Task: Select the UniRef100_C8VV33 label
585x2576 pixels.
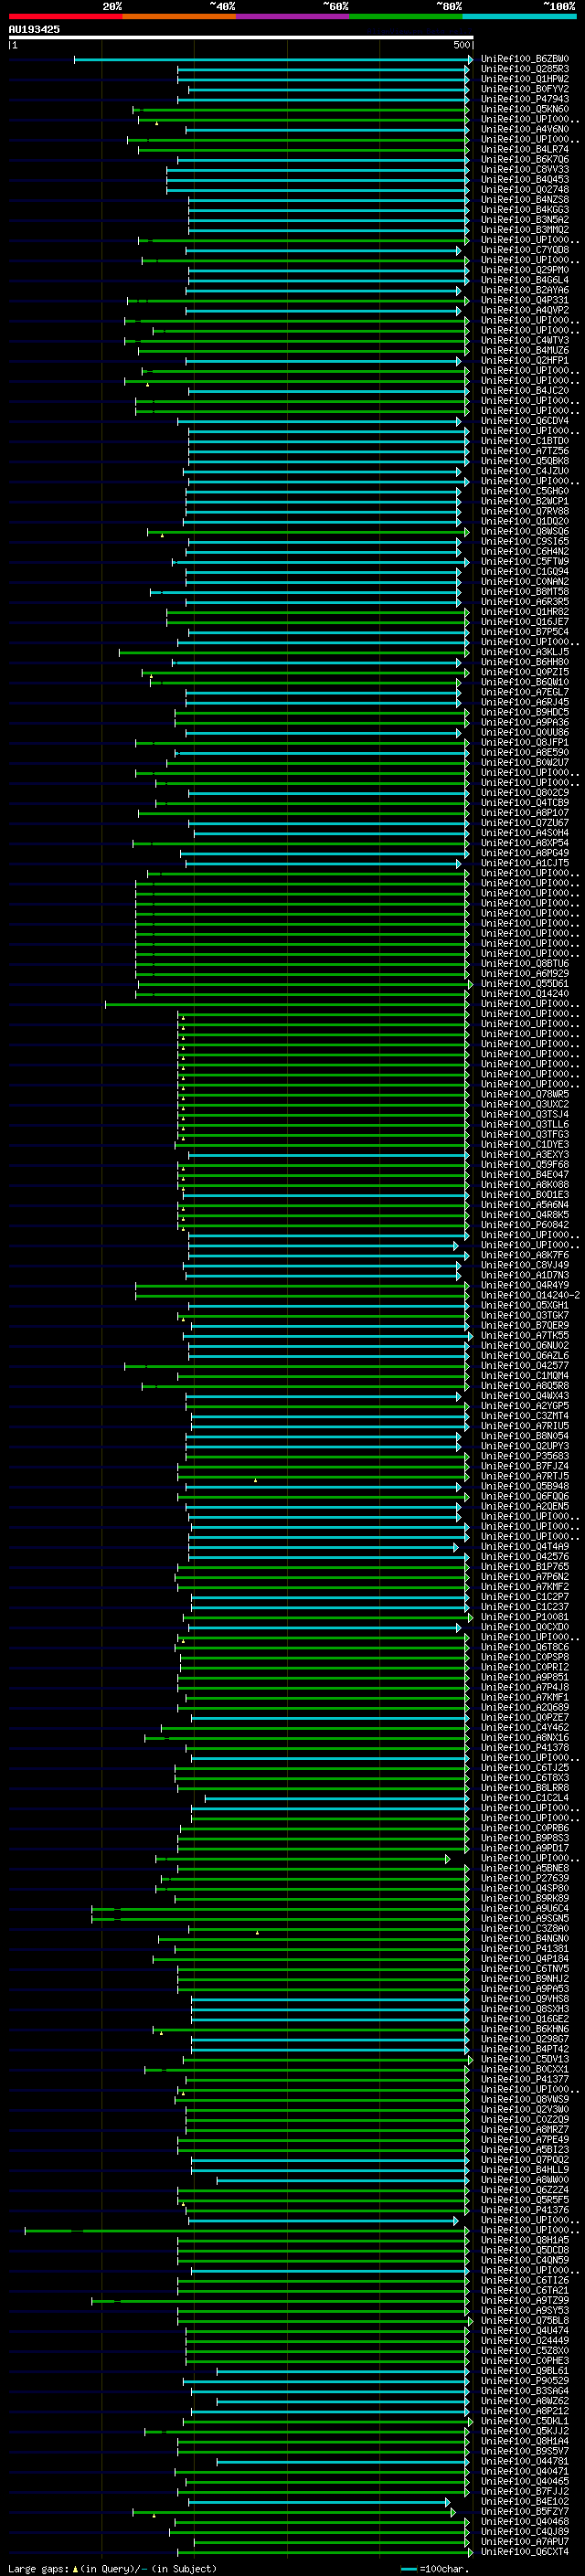Action: 525,170
